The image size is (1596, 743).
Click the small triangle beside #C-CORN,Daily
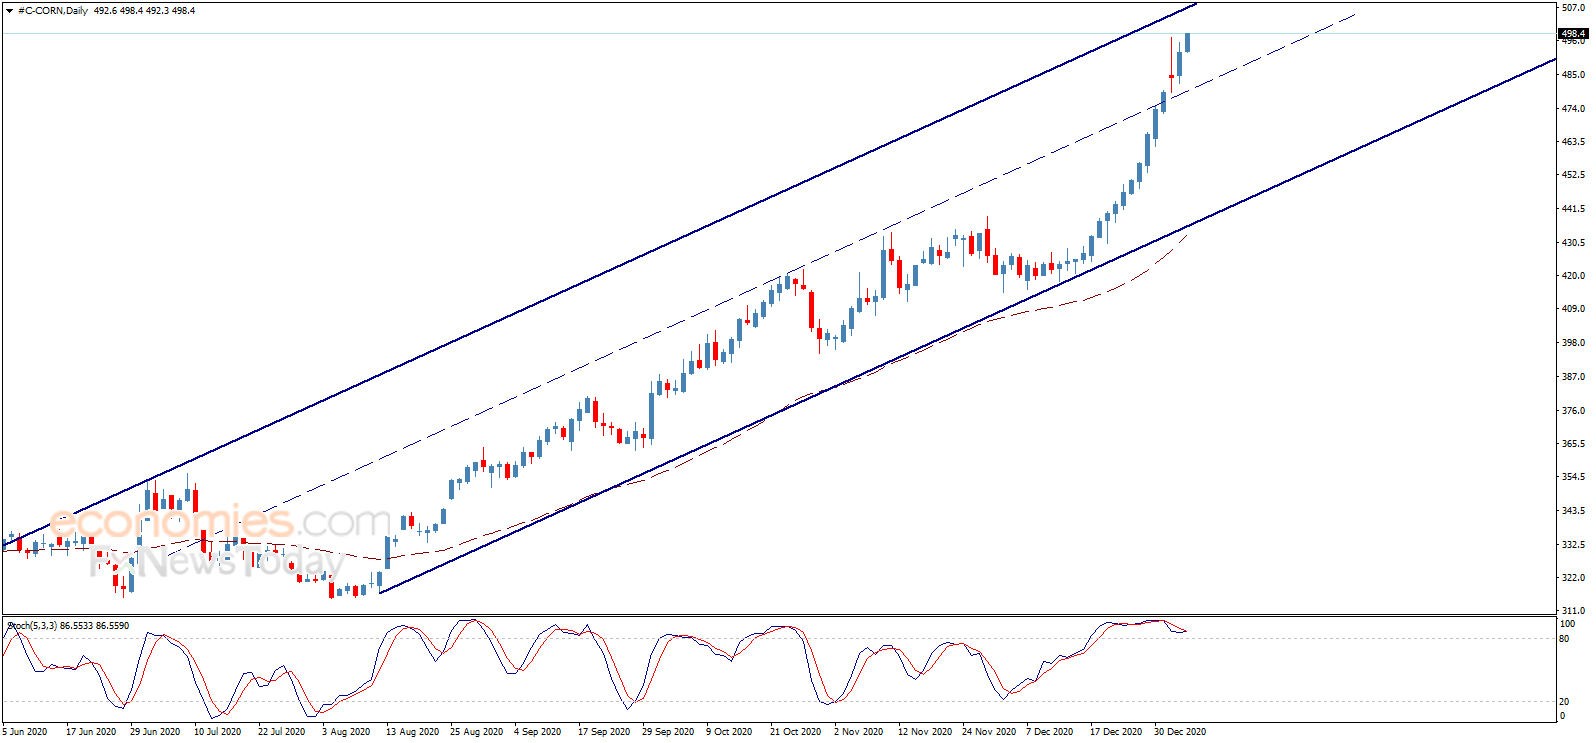(9, 11)
